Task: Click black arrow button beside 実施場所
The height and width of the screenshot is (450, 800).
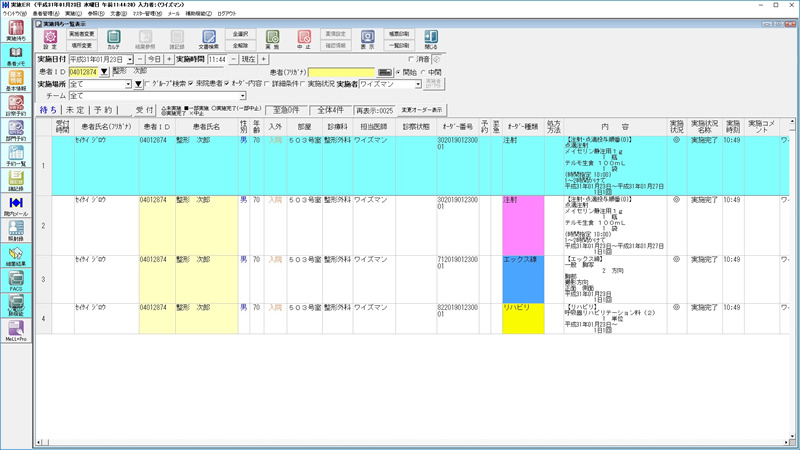Action: (x=138, y=84)
